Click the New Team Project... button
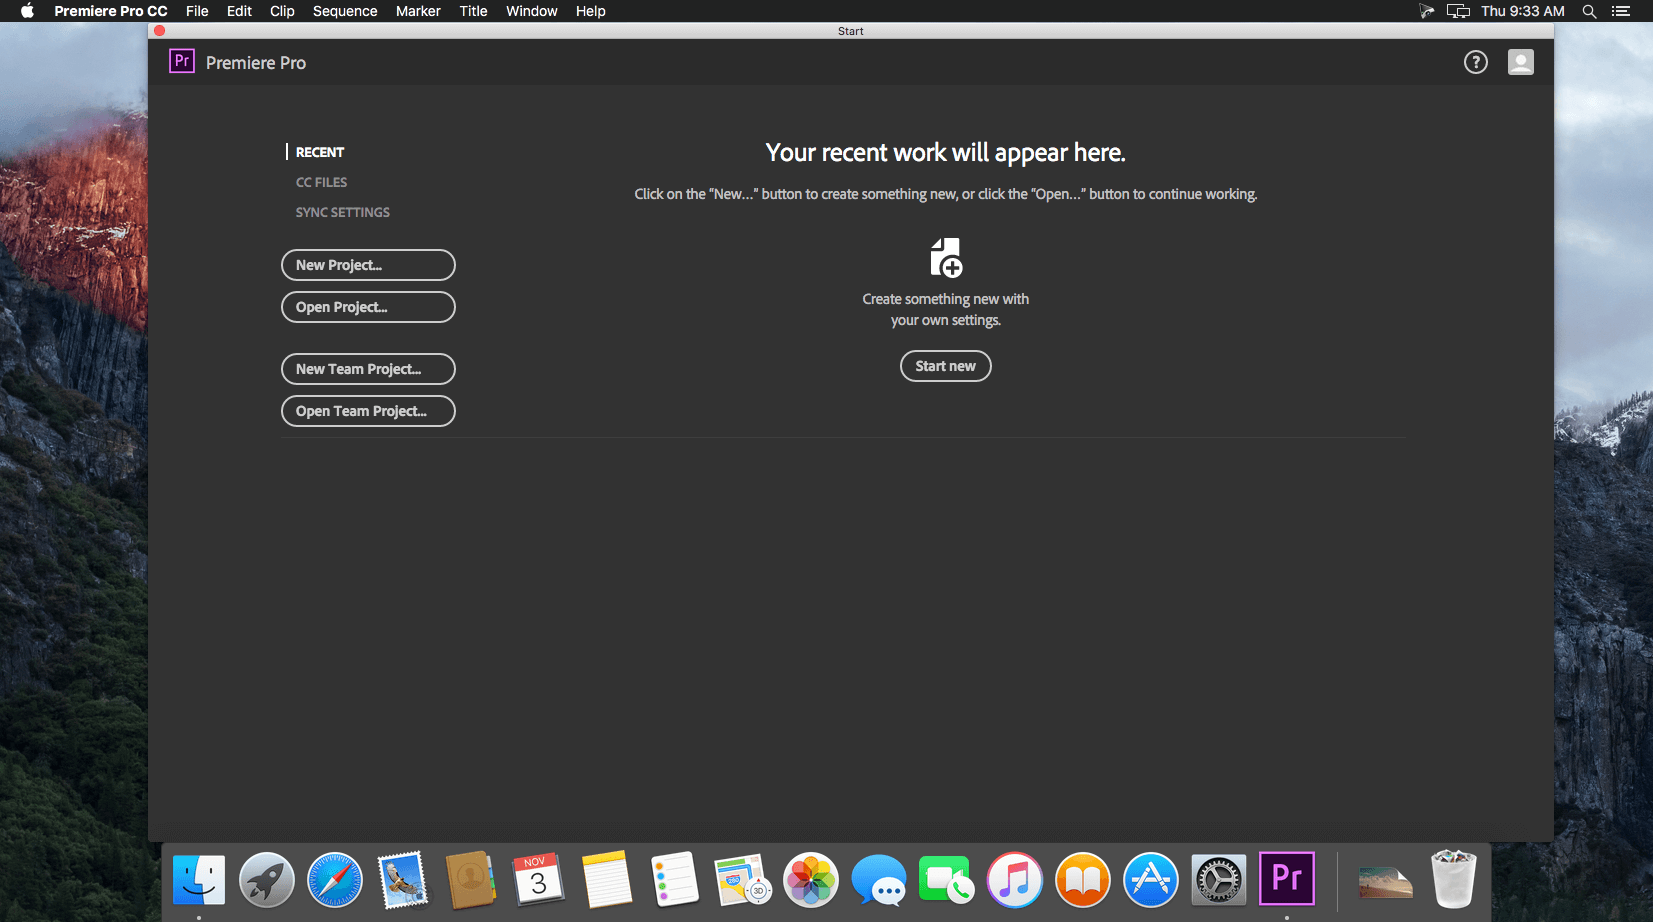 (x=368, y=369)
